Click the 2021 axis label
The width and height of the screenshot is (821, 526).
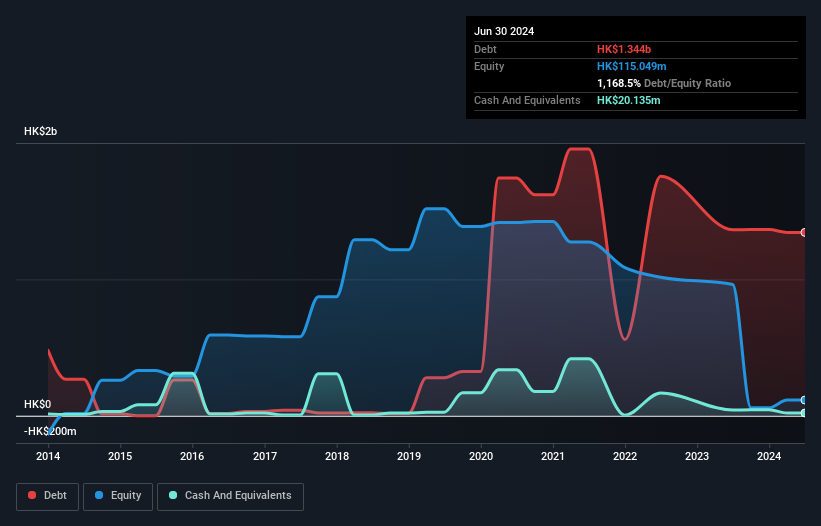553,456
